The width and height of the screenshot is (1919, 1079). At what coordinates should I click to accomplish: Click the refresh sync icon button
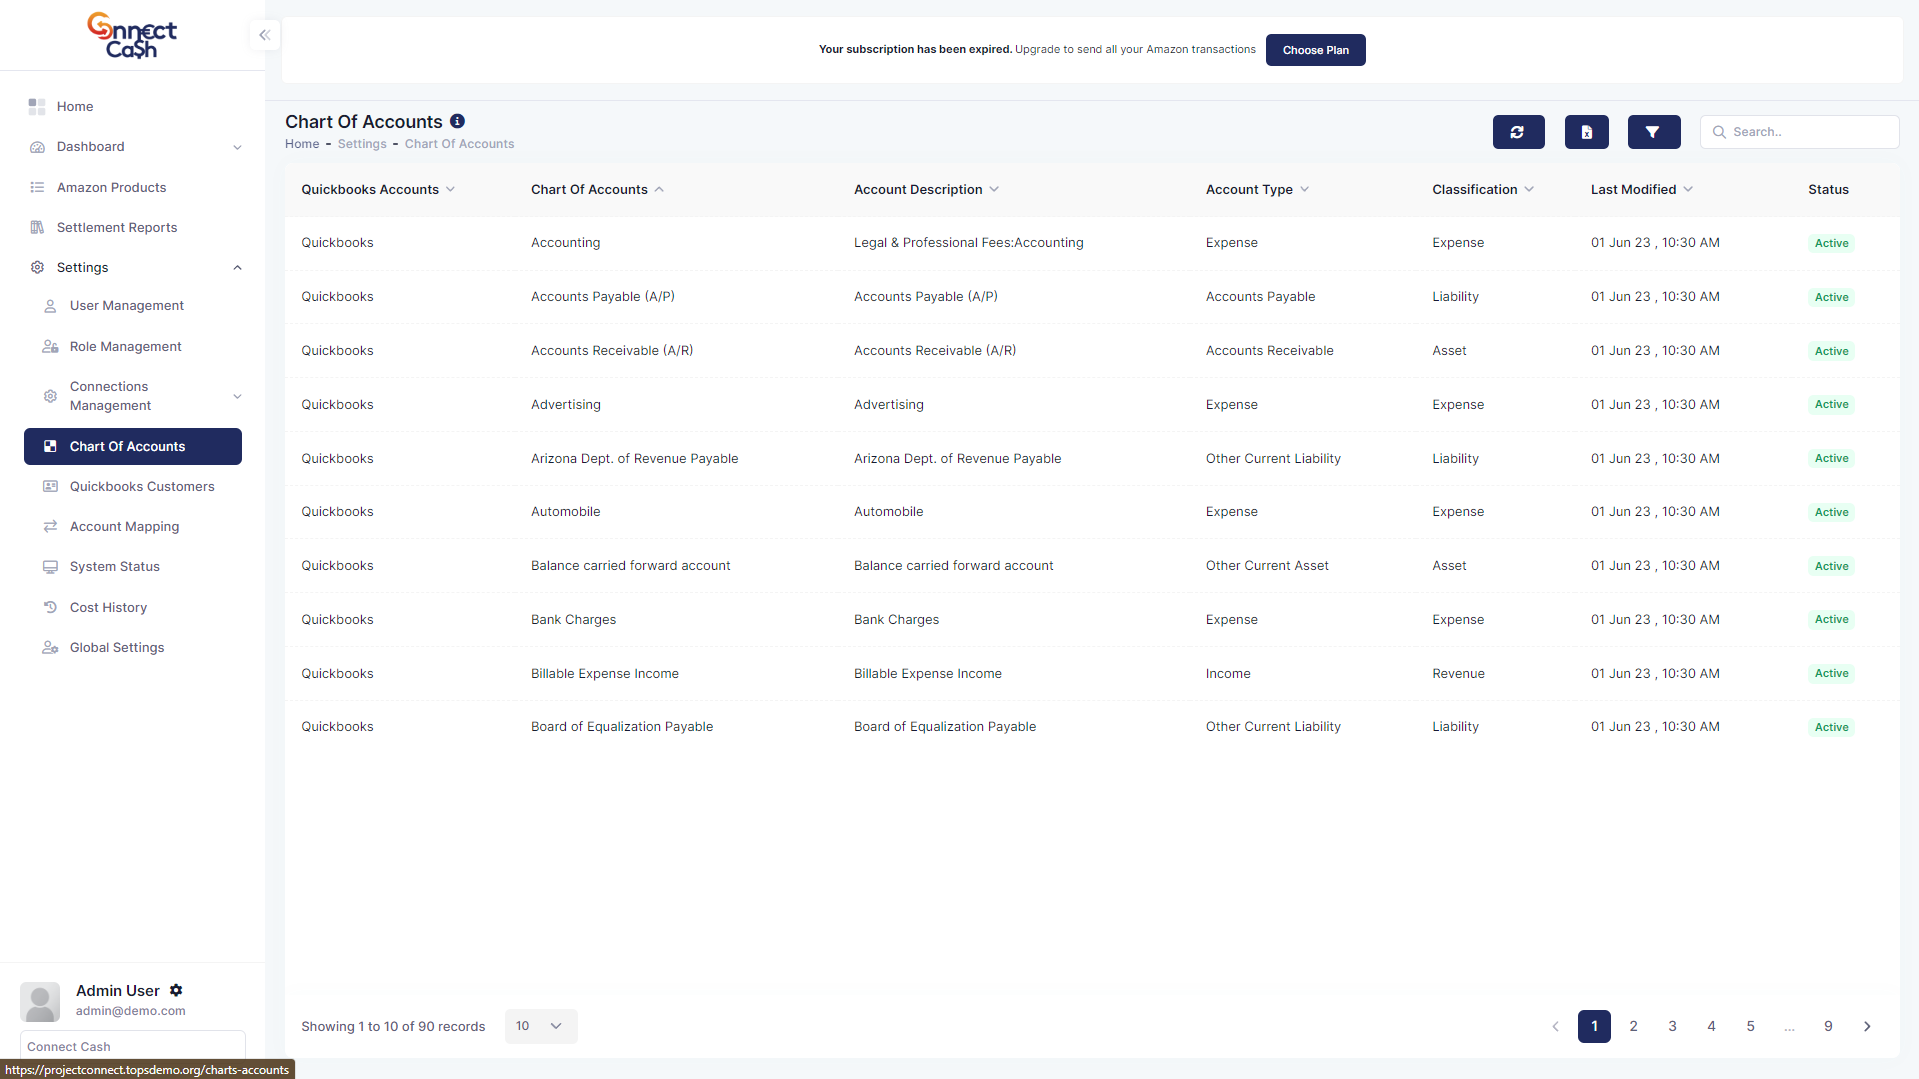(1518, 132)
